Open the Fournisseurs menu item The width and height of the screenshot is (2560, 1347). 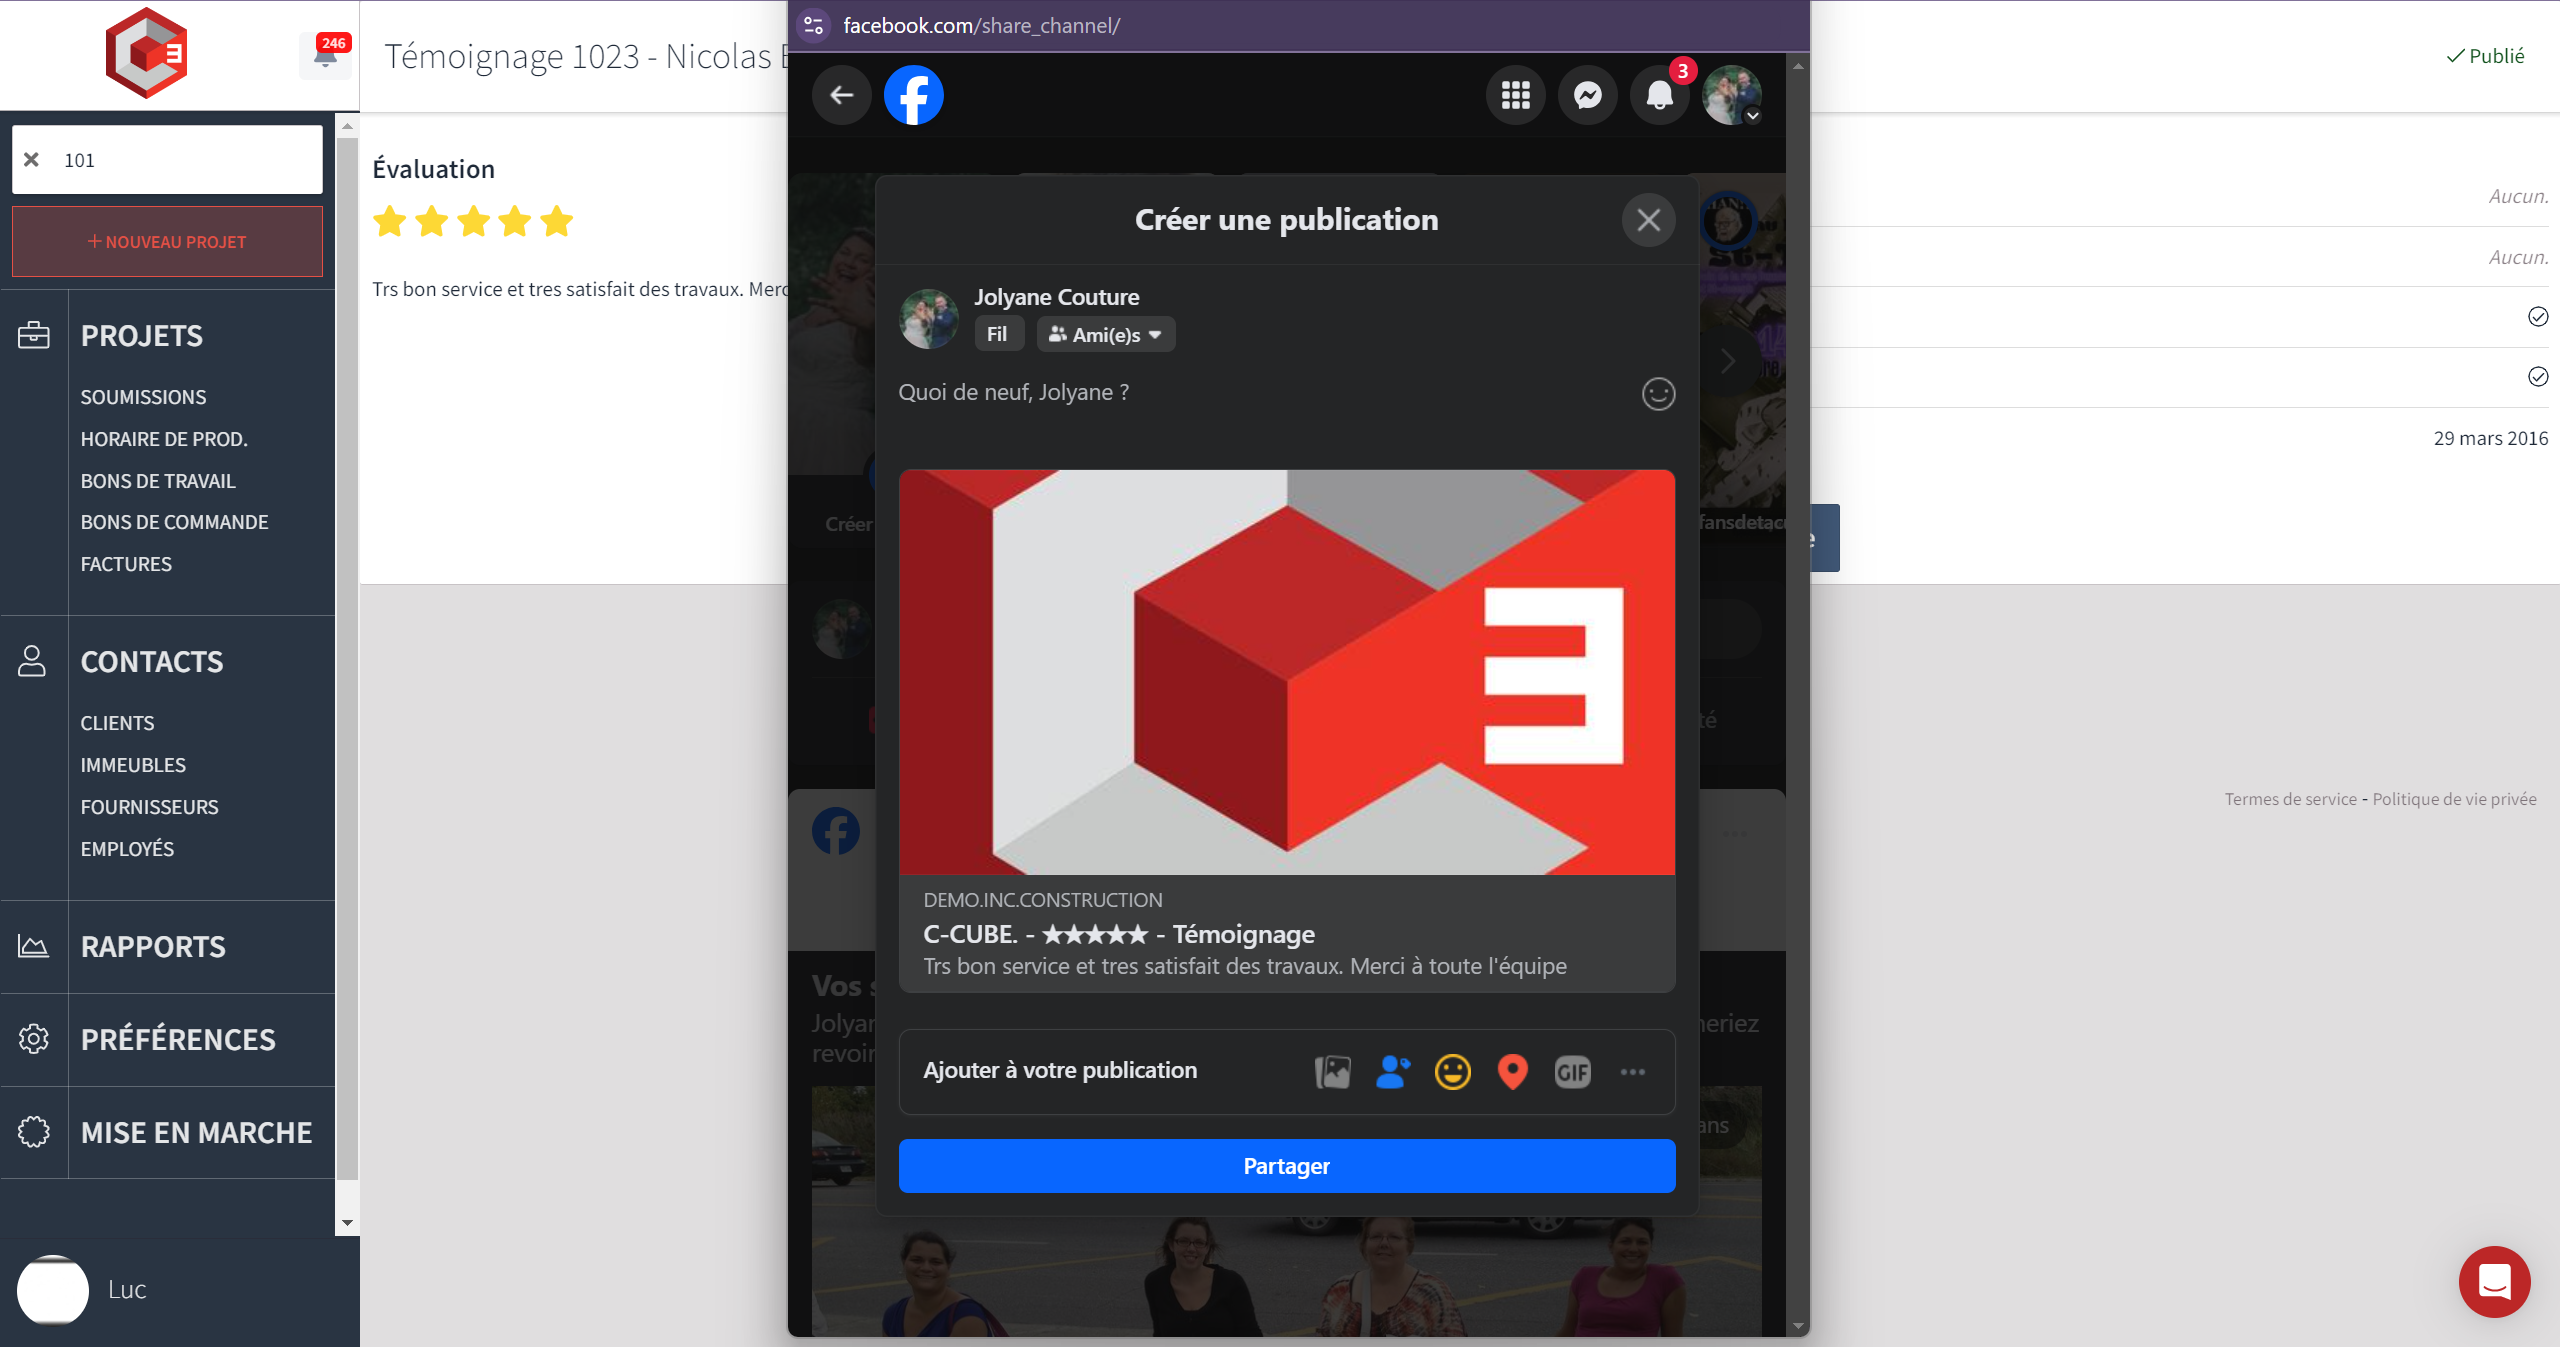click(150, 807)
